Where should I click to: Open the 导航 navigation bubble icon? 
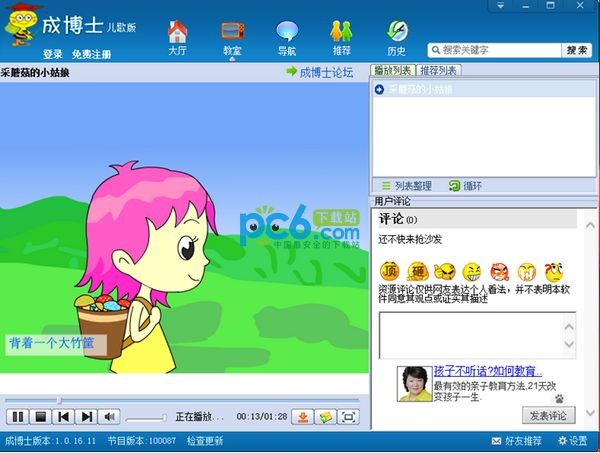(x=287, y=38)
